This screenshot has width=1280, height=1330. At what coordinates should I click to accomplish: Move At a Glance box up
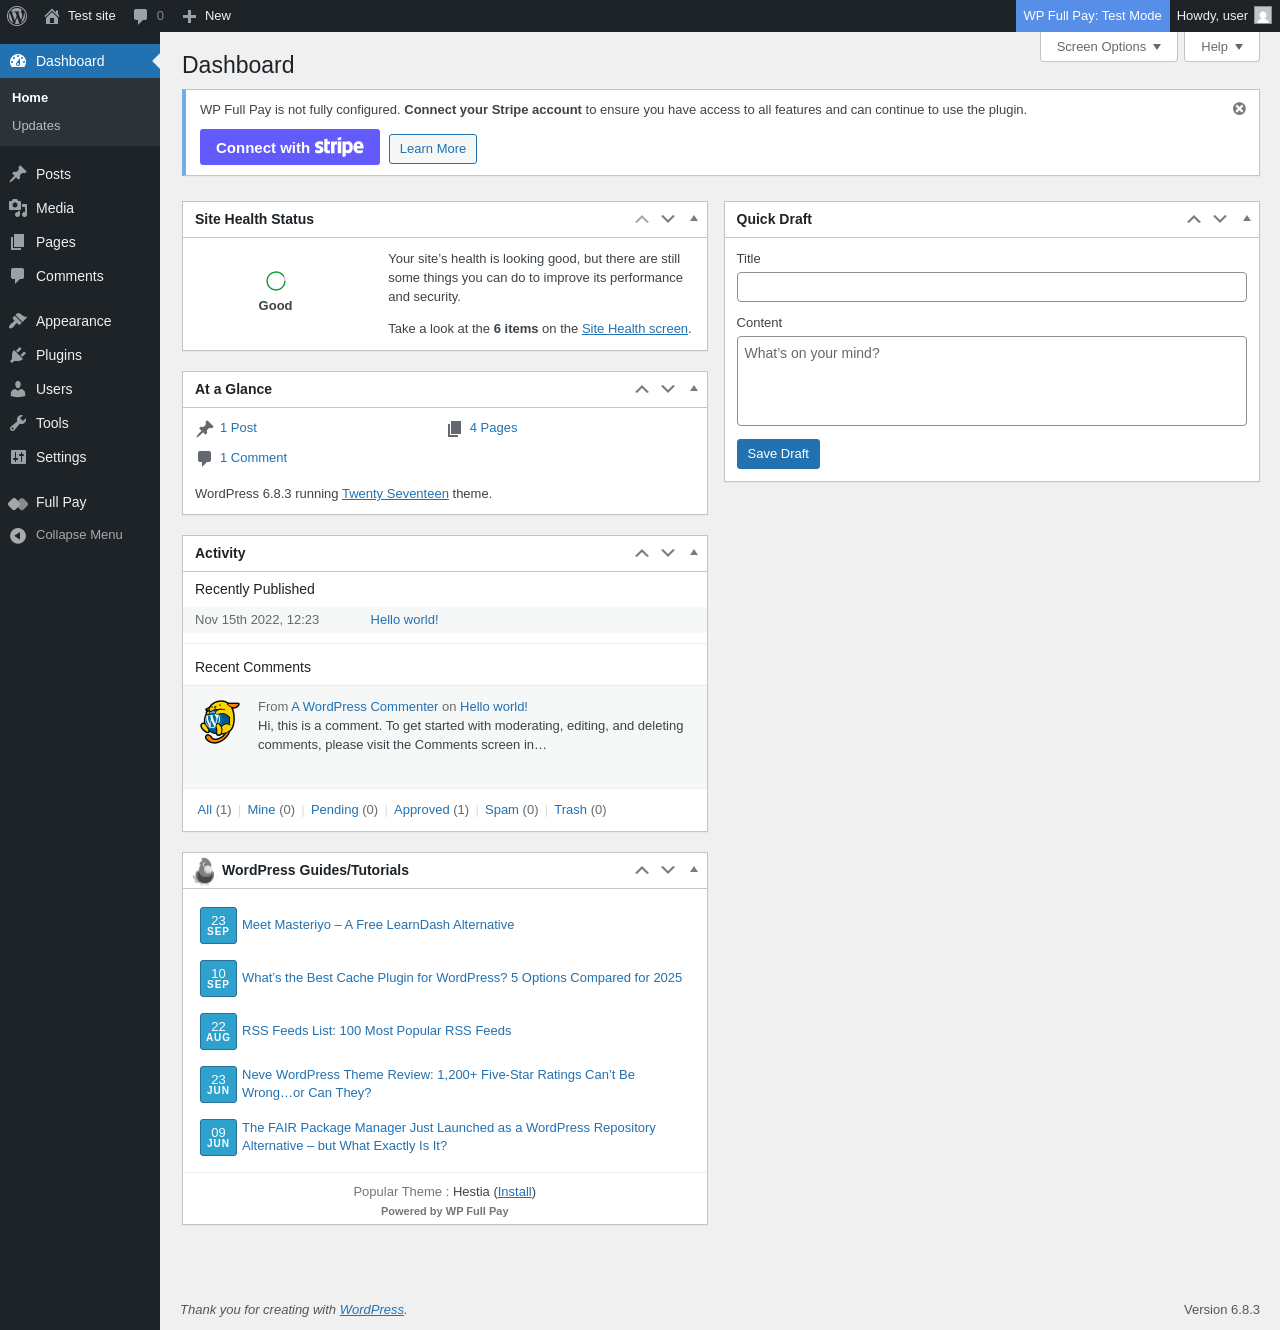[642, 389]
